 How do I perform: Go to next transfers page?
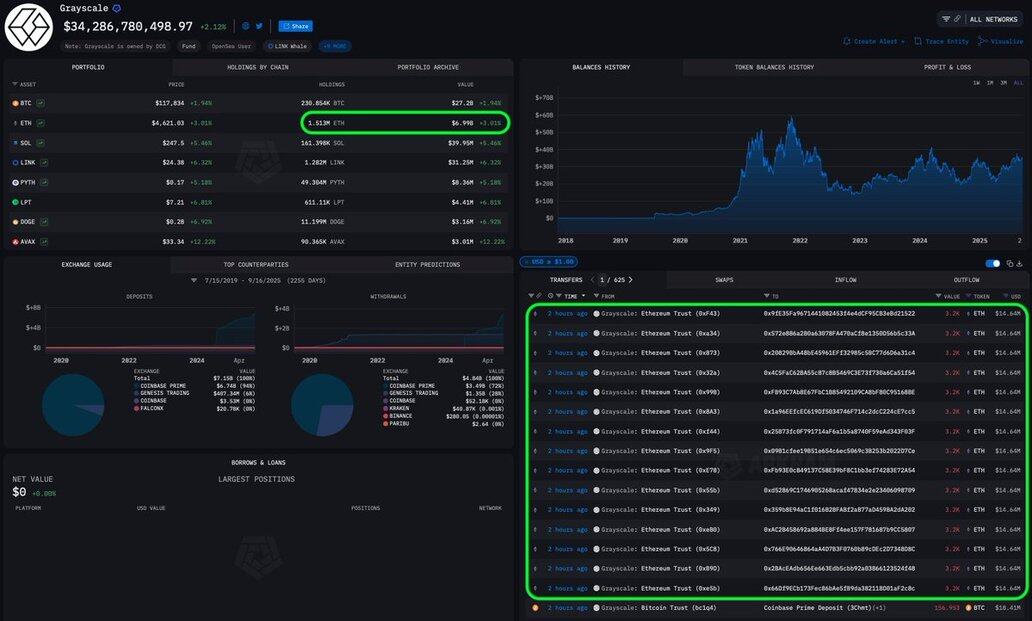(631, 280)
